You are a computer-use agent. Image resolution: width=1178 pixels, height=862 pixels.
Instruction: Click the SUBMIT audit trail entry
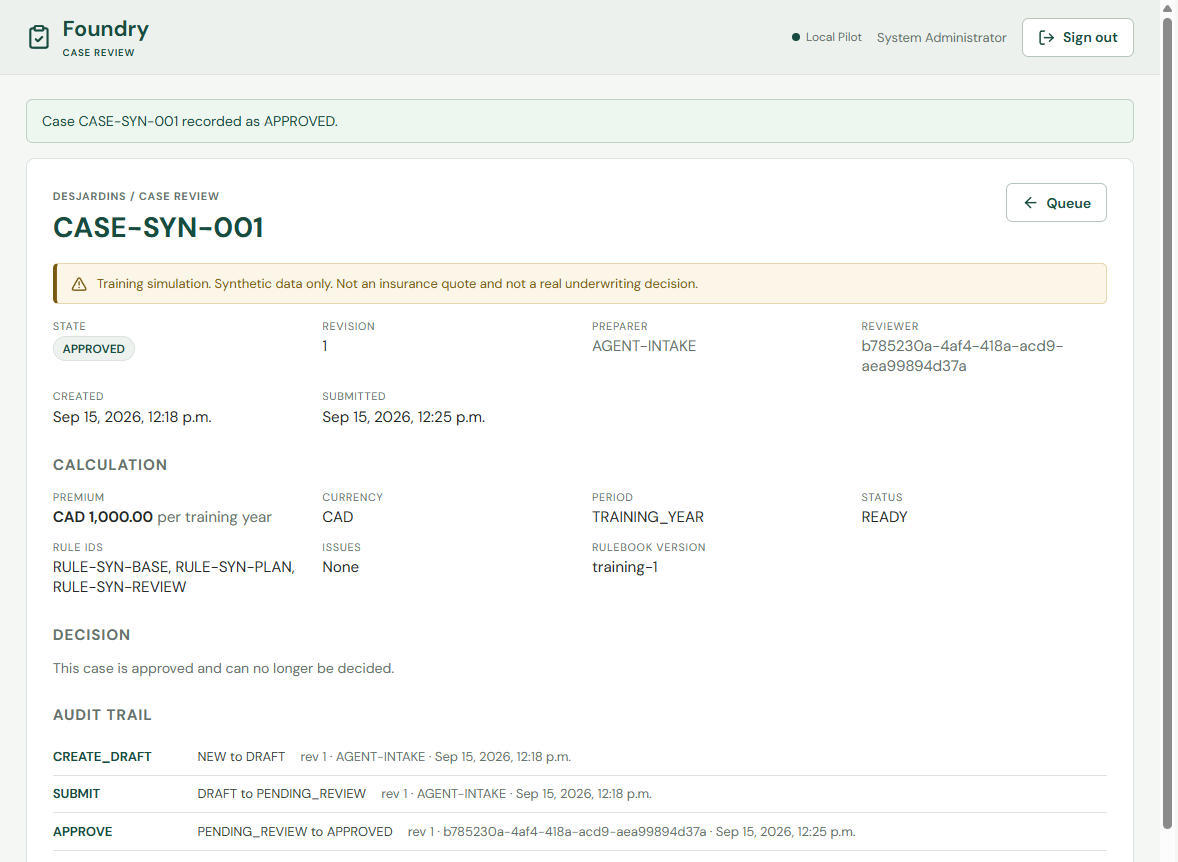[x=579, y=794]
